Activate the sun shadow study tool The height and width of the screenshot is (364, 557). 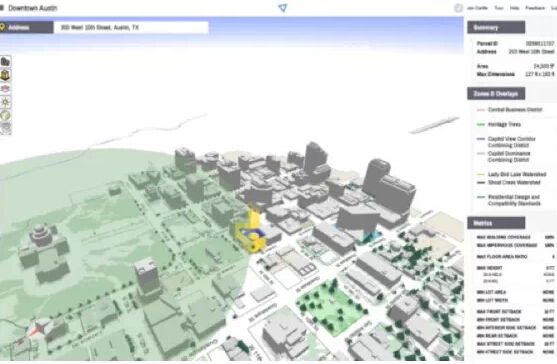pos(5,102)
